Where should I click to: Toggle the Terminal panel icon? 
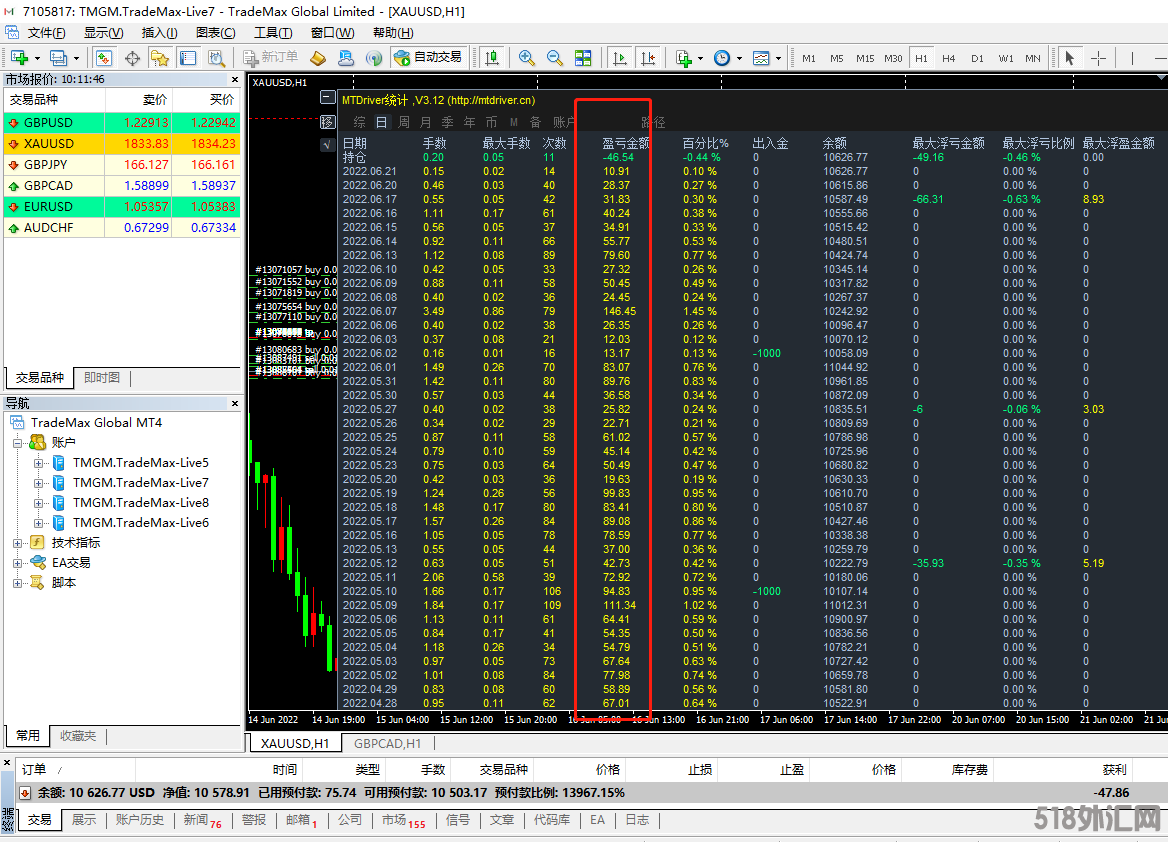[188, 57]
